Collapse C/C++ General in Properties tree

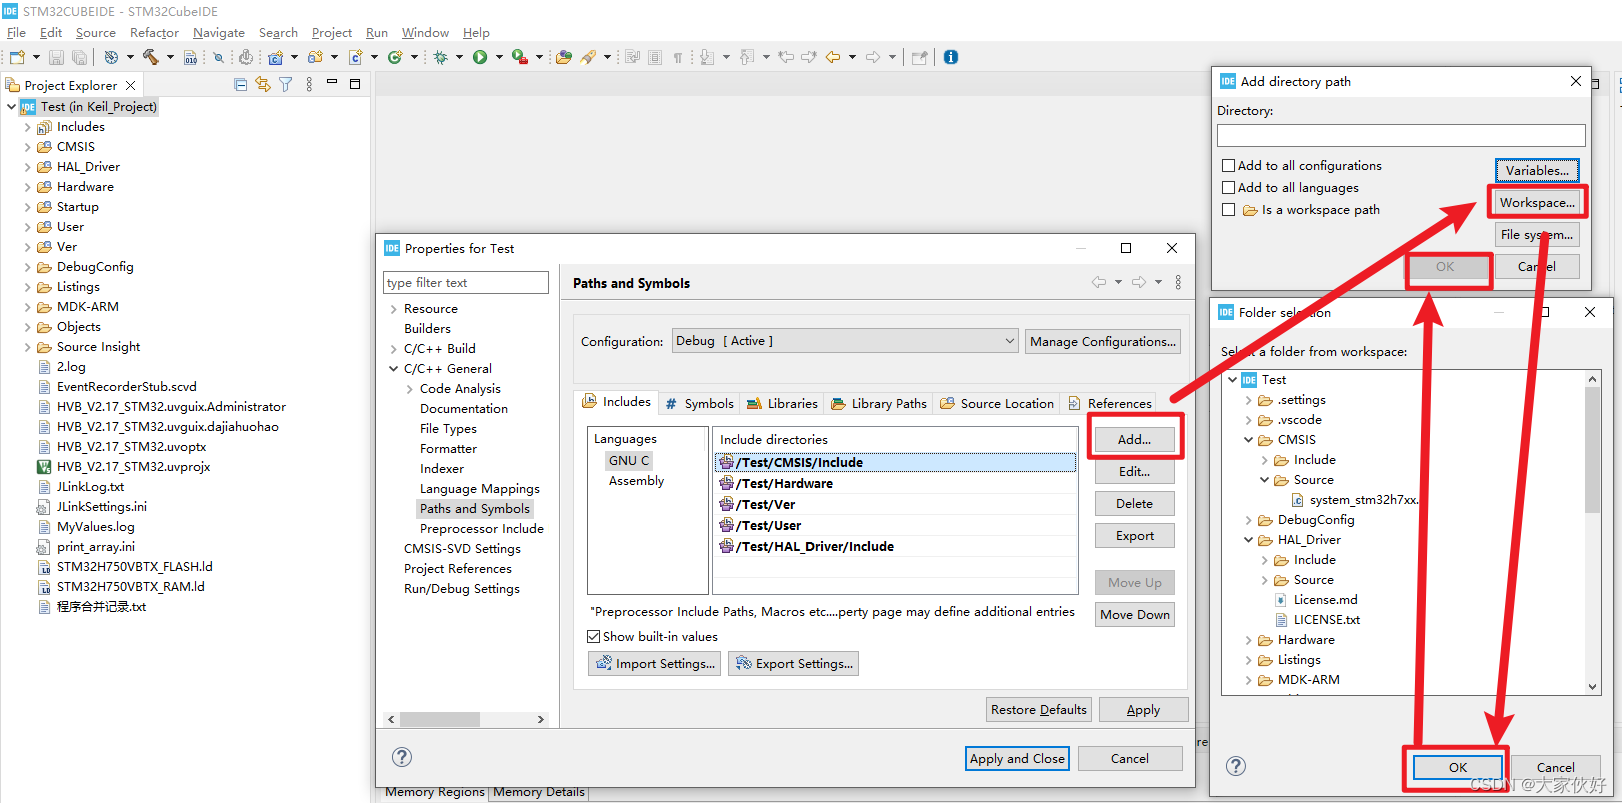pos(393,369)
